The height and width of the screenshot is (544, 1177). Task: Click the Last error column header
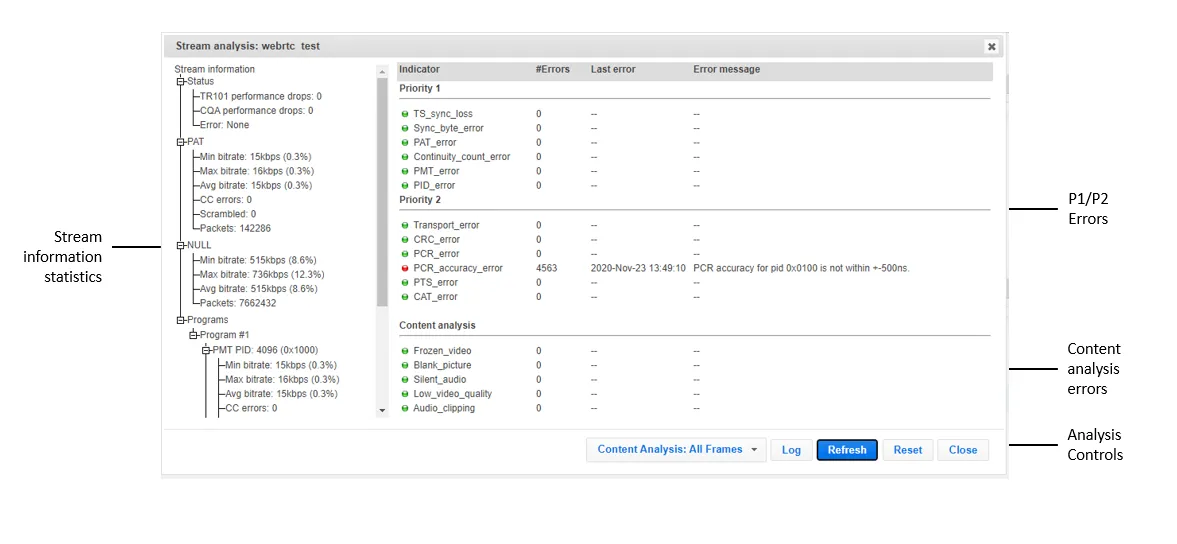coord(613,69)
